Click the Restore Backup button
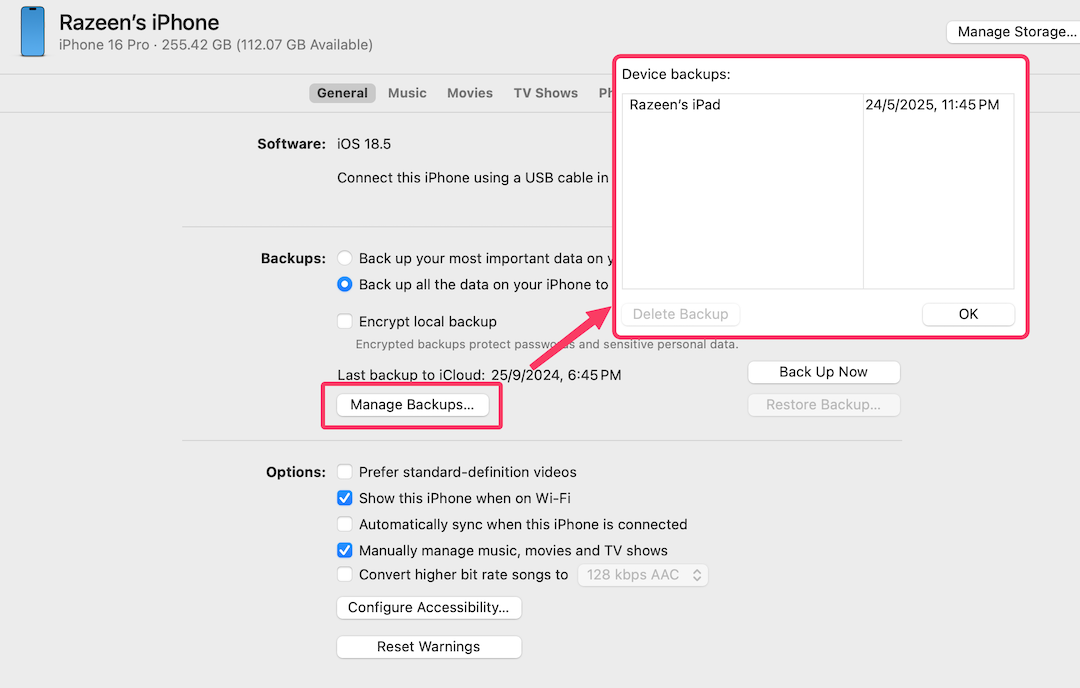 (824, 405)
